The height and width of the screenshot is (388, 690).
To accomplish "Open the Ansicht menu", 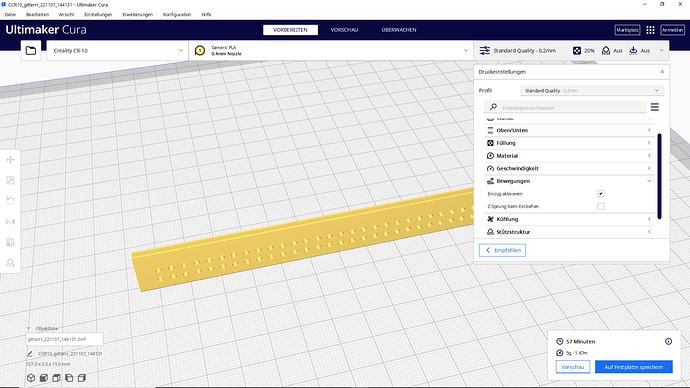I will click(66, 15).
